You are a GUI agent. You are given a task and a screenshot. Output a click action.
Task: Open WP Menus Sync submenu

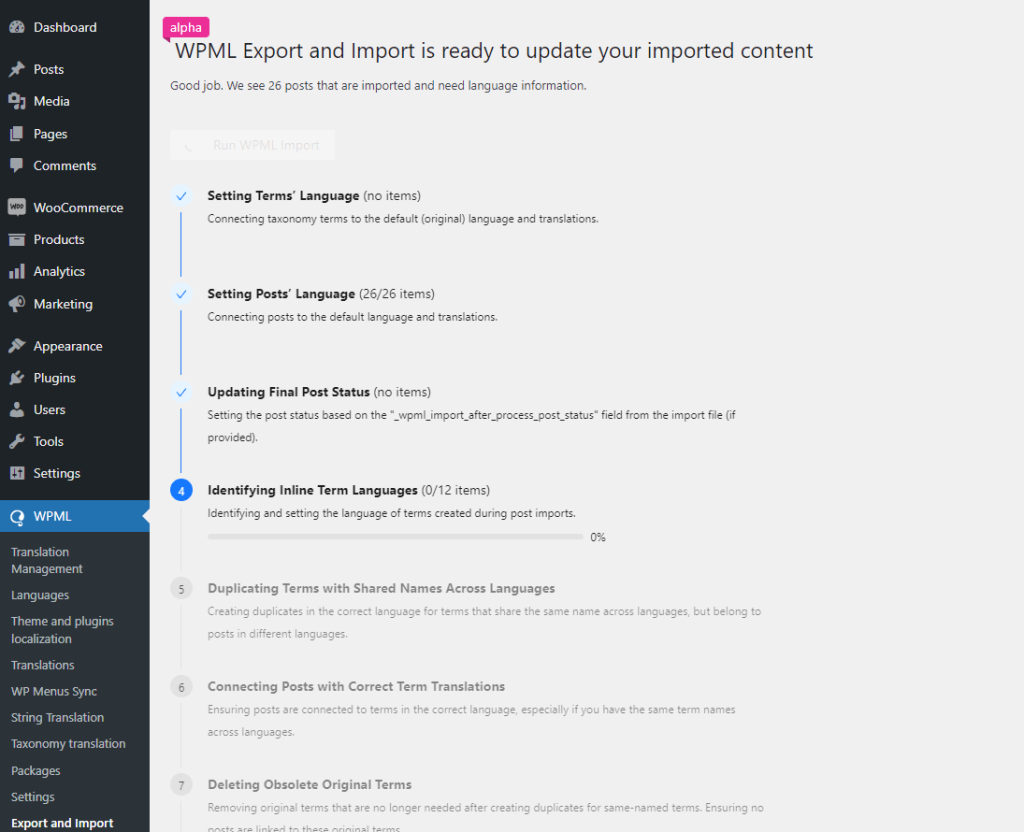pyautogui.click(x=54, y=692)
